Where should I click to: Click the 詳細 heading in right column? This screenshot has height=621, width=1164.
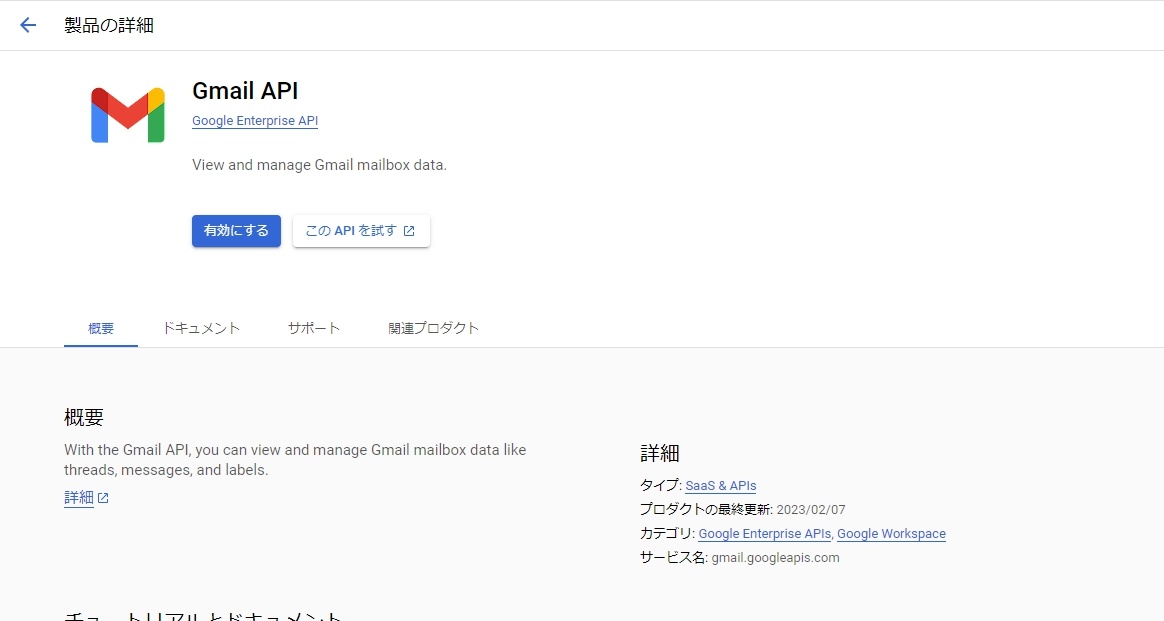[660, 453]
